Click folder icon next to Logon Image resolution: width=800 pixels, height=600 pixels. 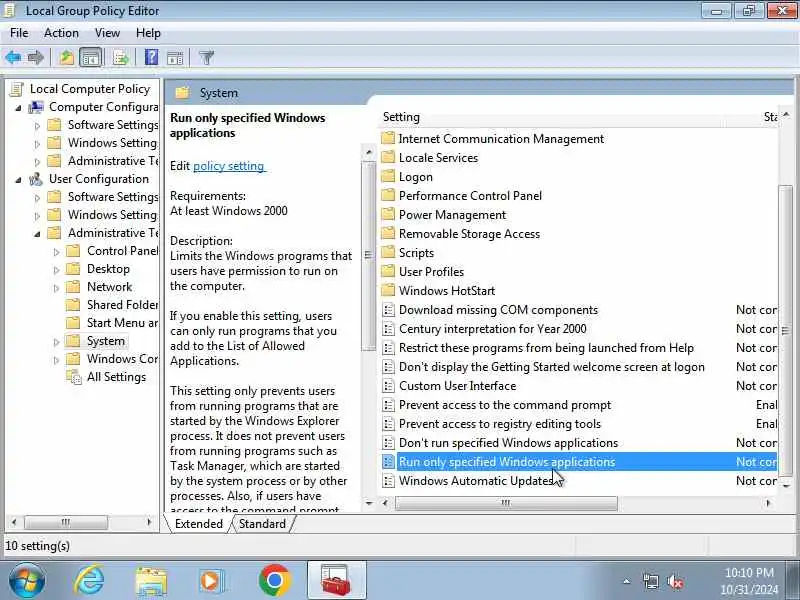[388, 177]
